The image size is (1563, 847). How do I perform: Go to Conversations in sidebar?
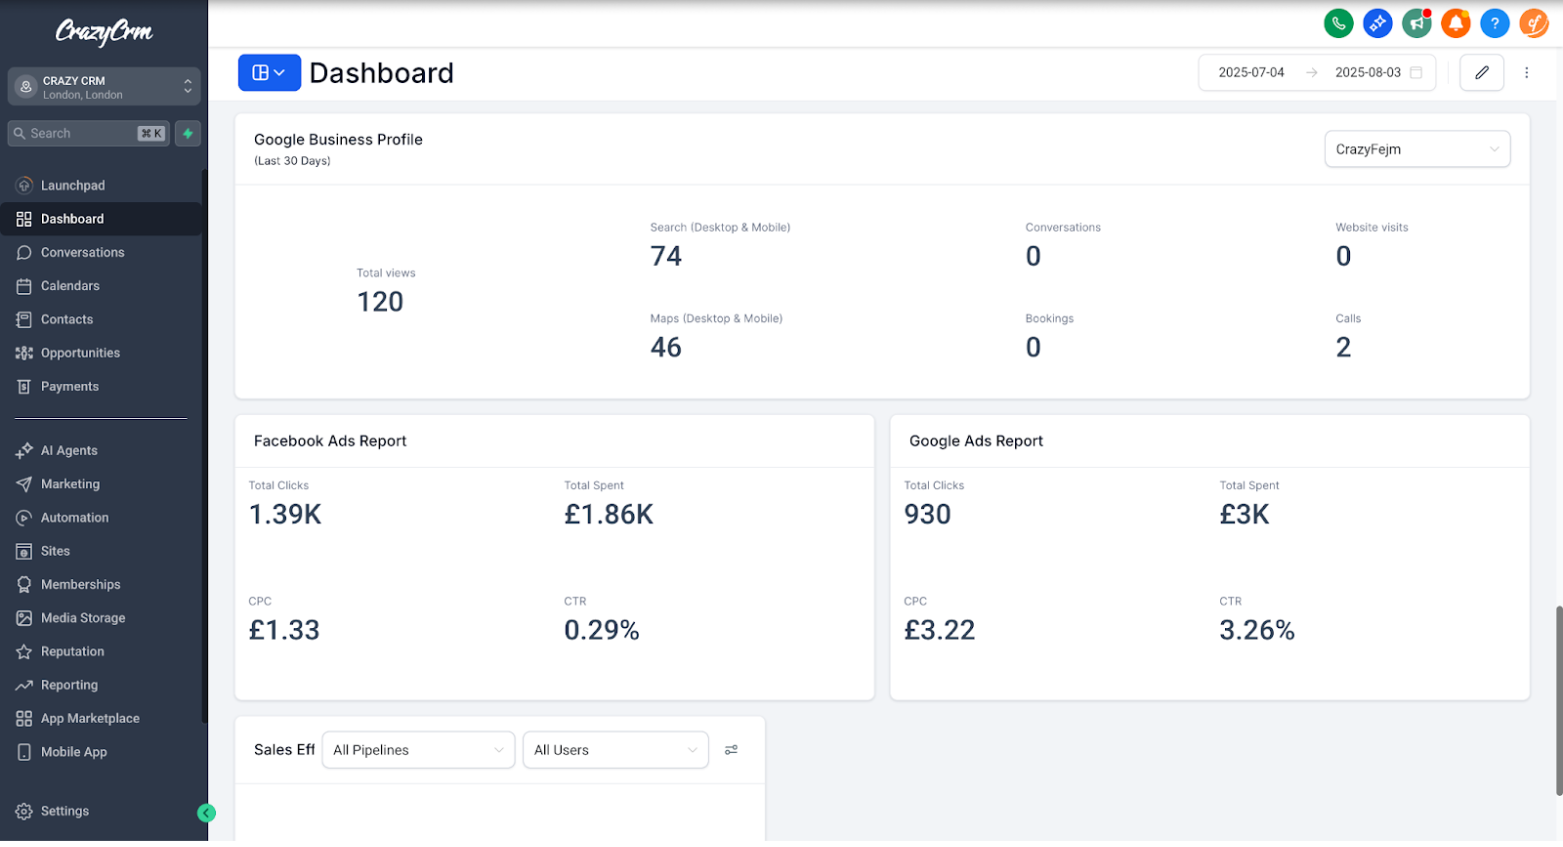tap(82, 253)
